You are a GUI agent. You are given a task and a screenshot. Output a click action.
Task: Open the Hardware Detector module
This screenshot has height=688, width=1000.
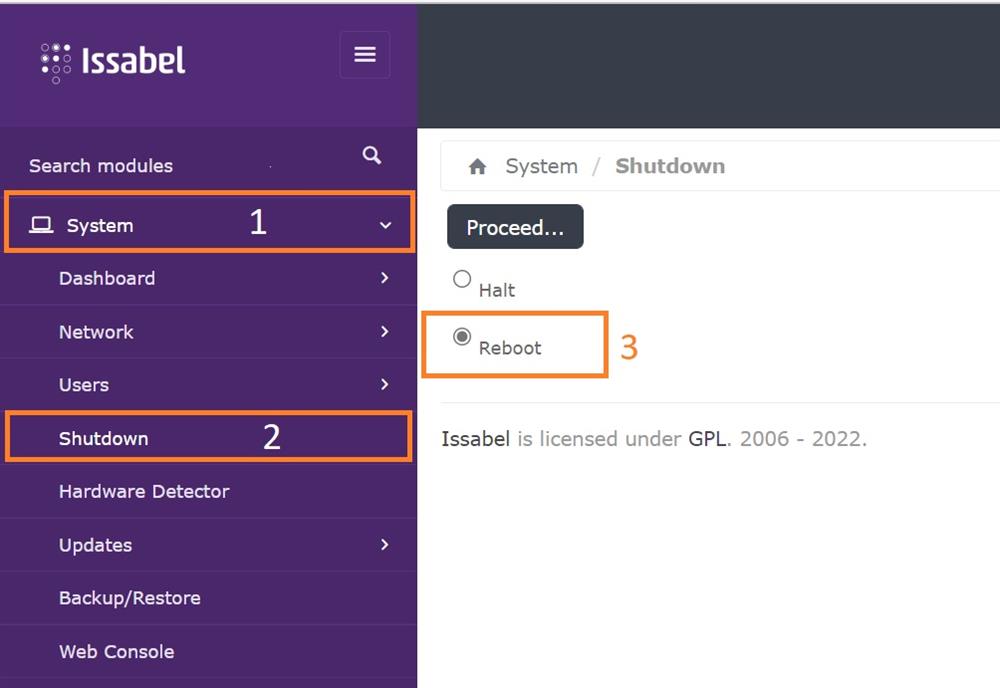tap(143, 491)
